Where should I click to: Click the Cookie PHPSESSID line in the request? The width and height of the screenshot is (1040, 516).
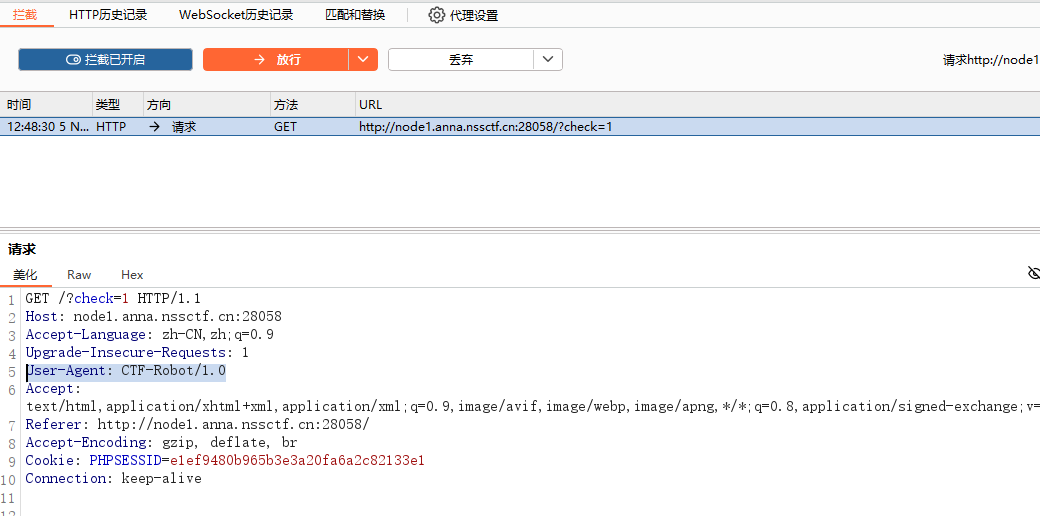(x=225, y=461)
